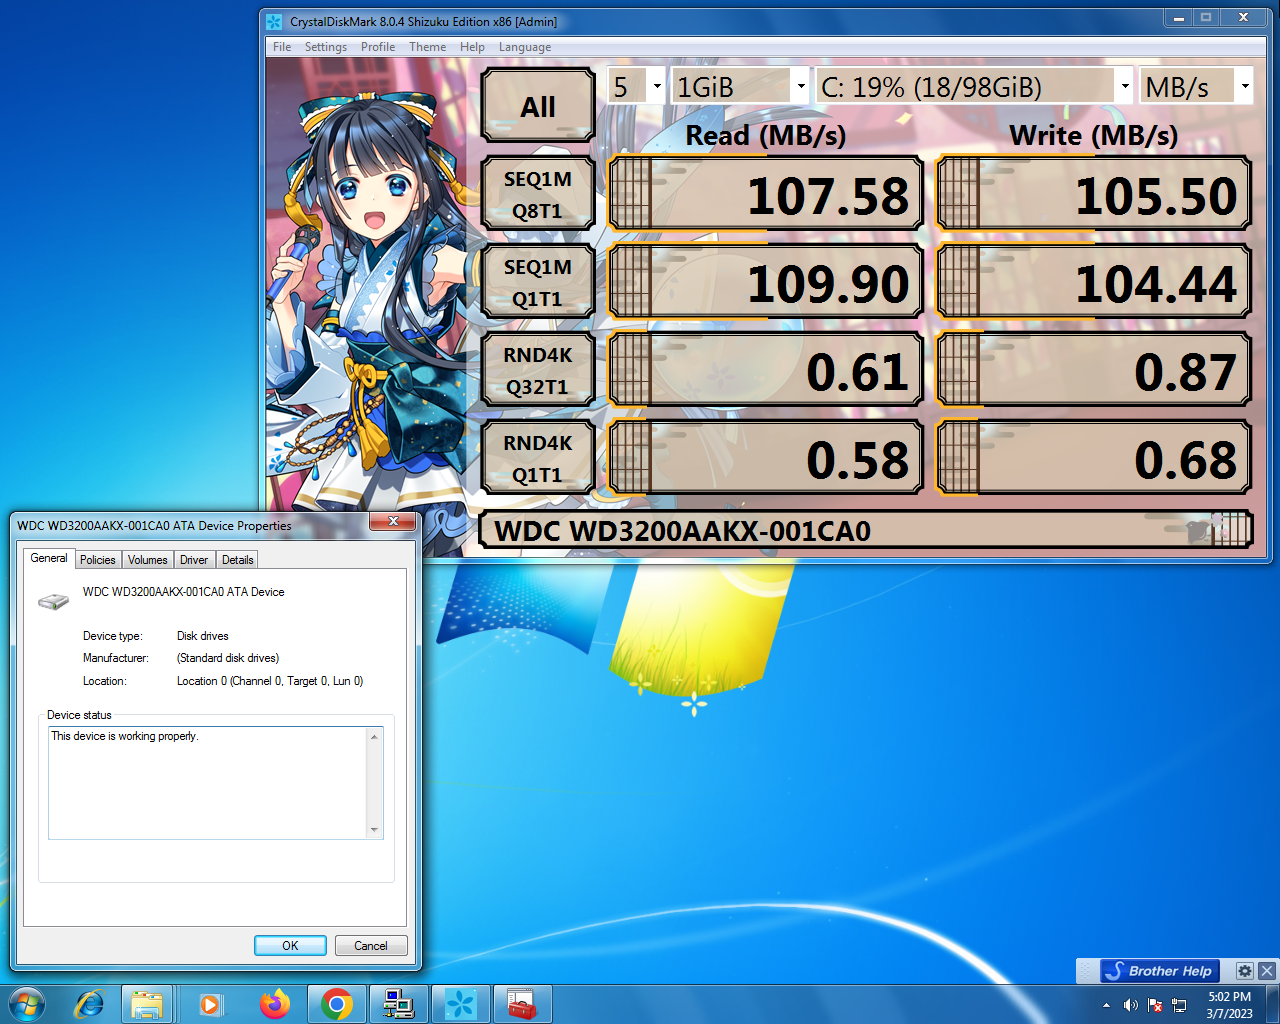Click the network tray icon
This screenshot has width=1280, height=1024.
[x=1179, y=1005]
